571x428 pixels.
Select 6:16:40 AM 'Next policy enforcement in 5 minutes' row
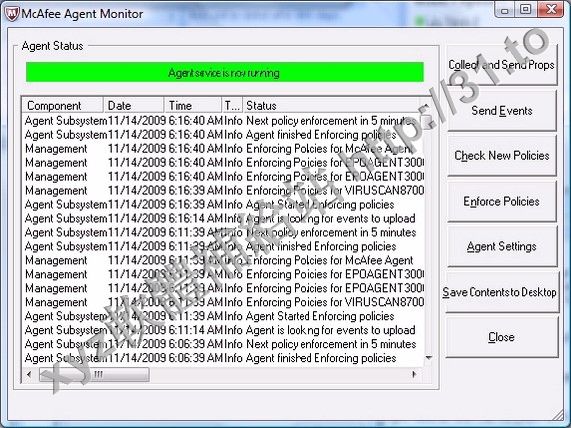224,121
